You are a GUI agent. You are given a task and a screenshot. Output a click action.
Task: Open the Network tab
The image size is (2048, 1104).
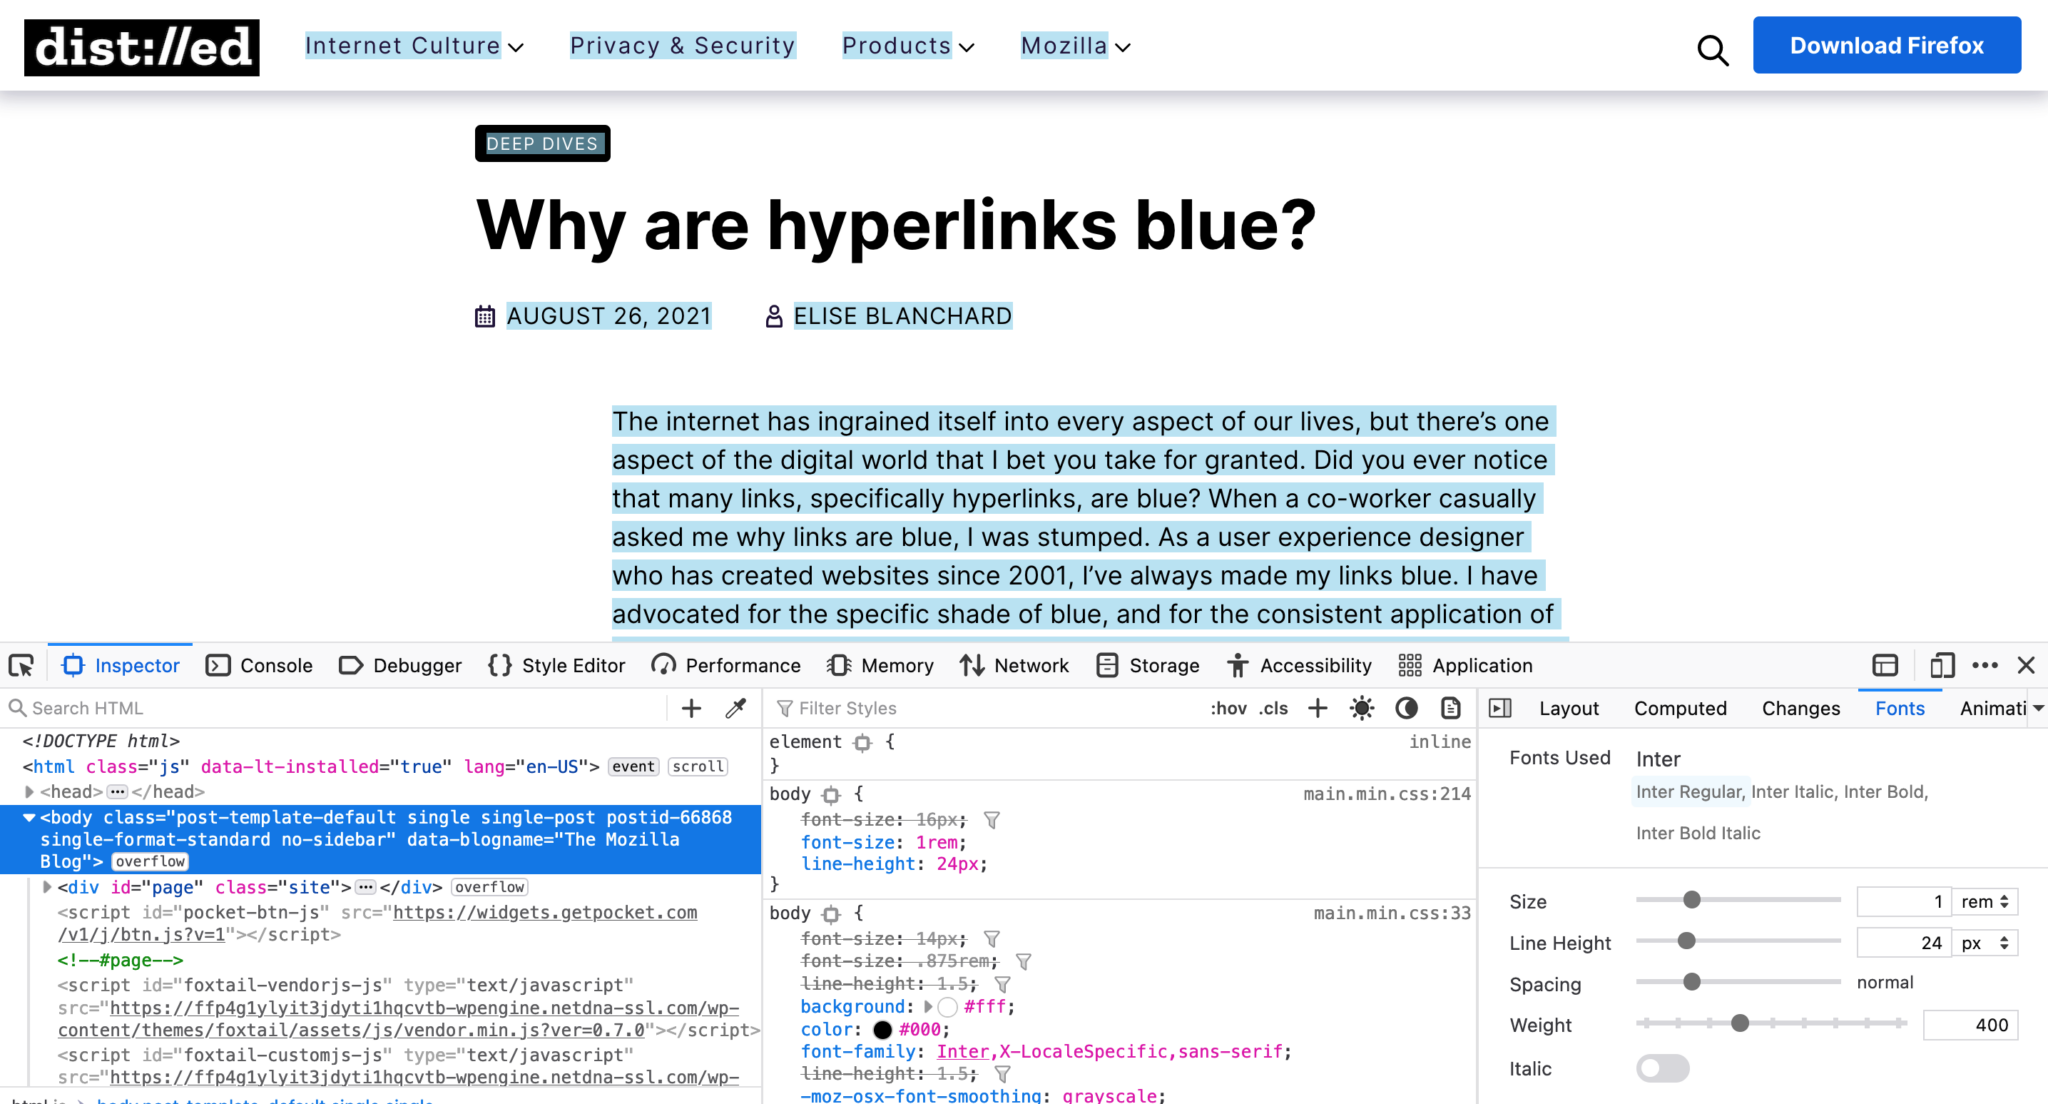click(1014, 666)
